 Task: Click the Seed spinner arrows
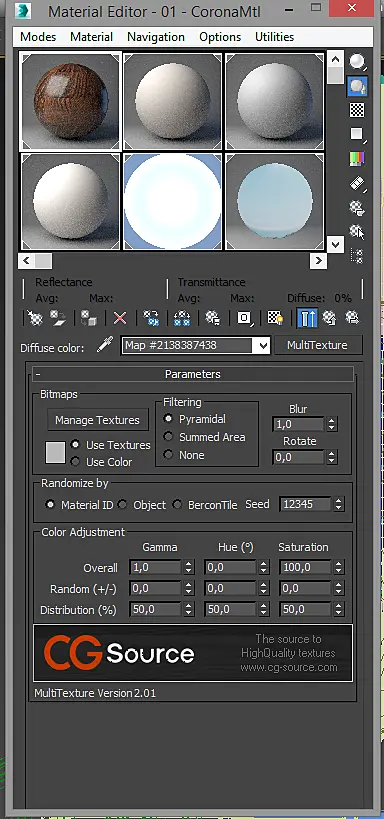[339, 504]
